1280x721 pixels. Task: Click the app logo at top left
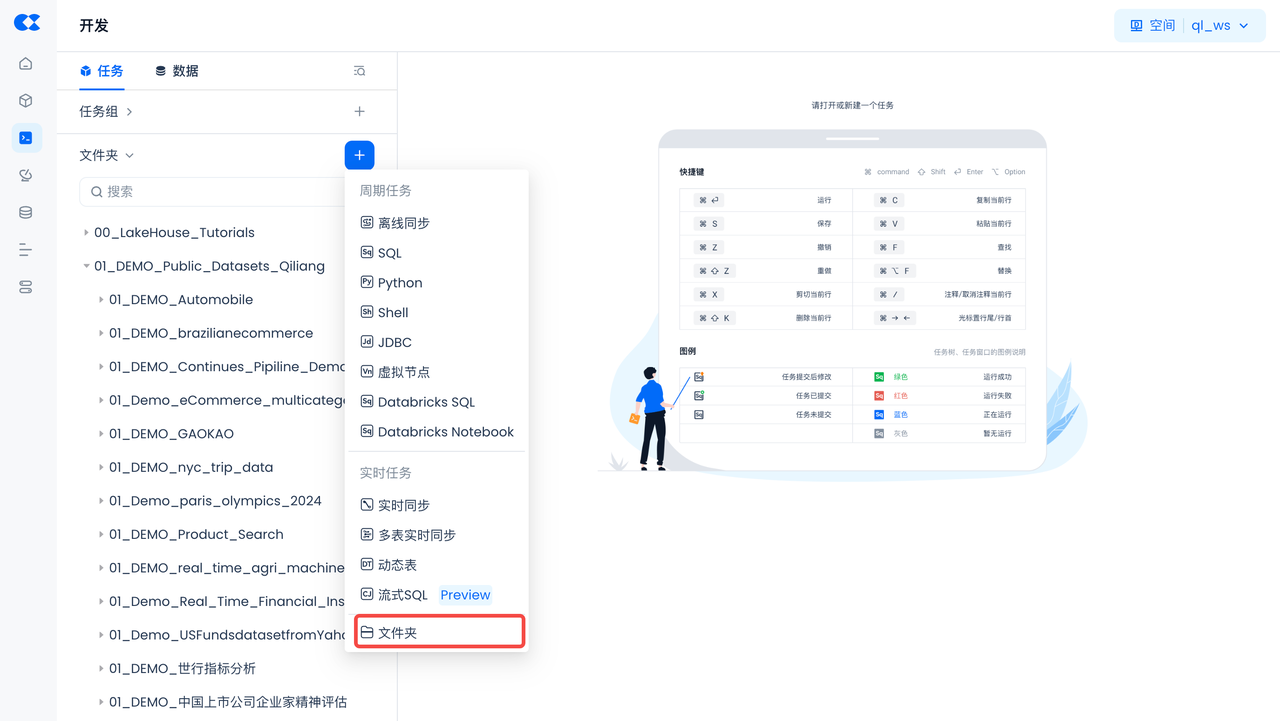click(x=27, y=24)
